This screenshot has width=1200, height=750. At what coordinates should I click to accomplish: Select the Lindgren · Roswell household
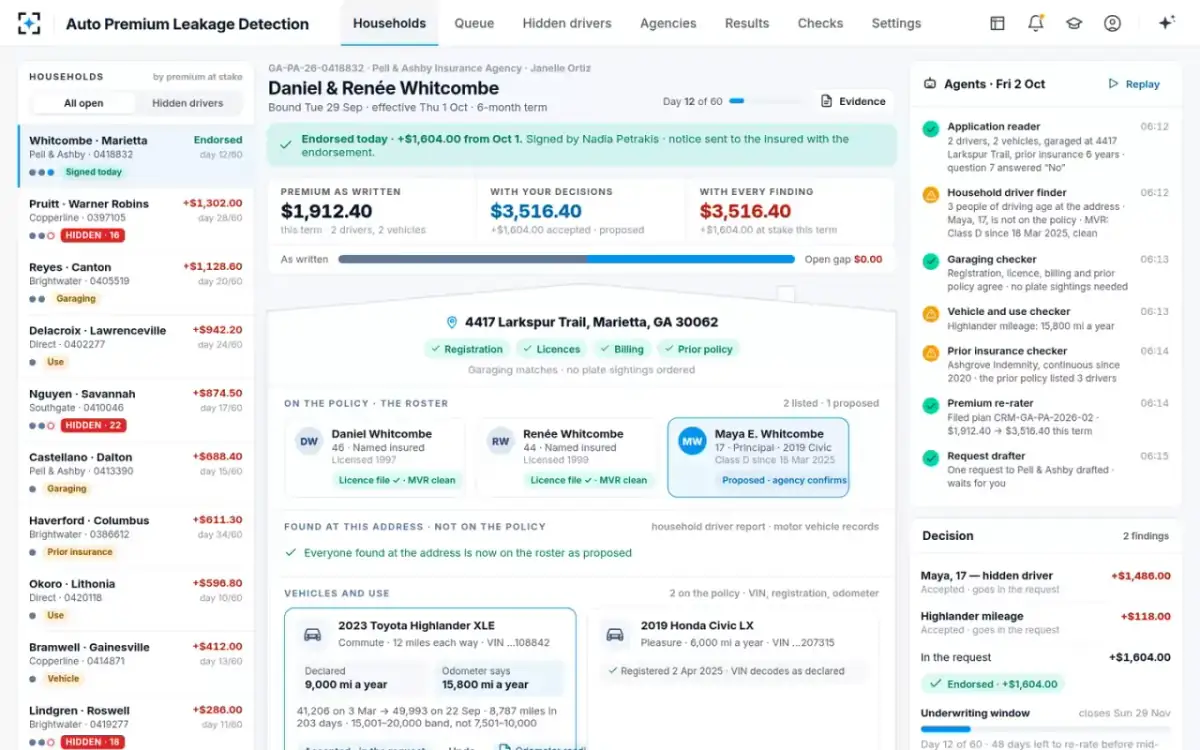(136, 724)
